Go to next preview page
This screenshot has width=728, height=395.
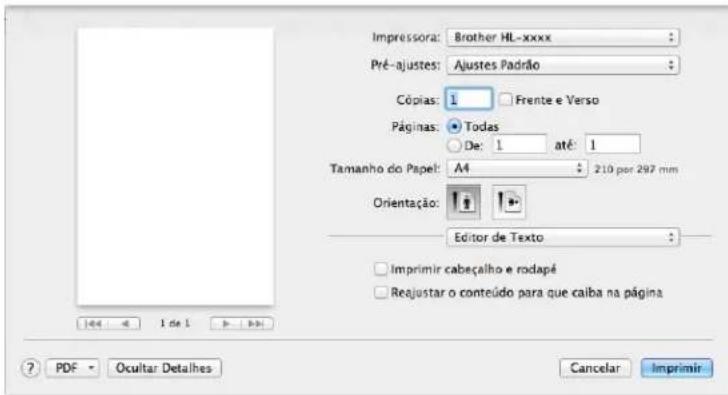(226, 324)
